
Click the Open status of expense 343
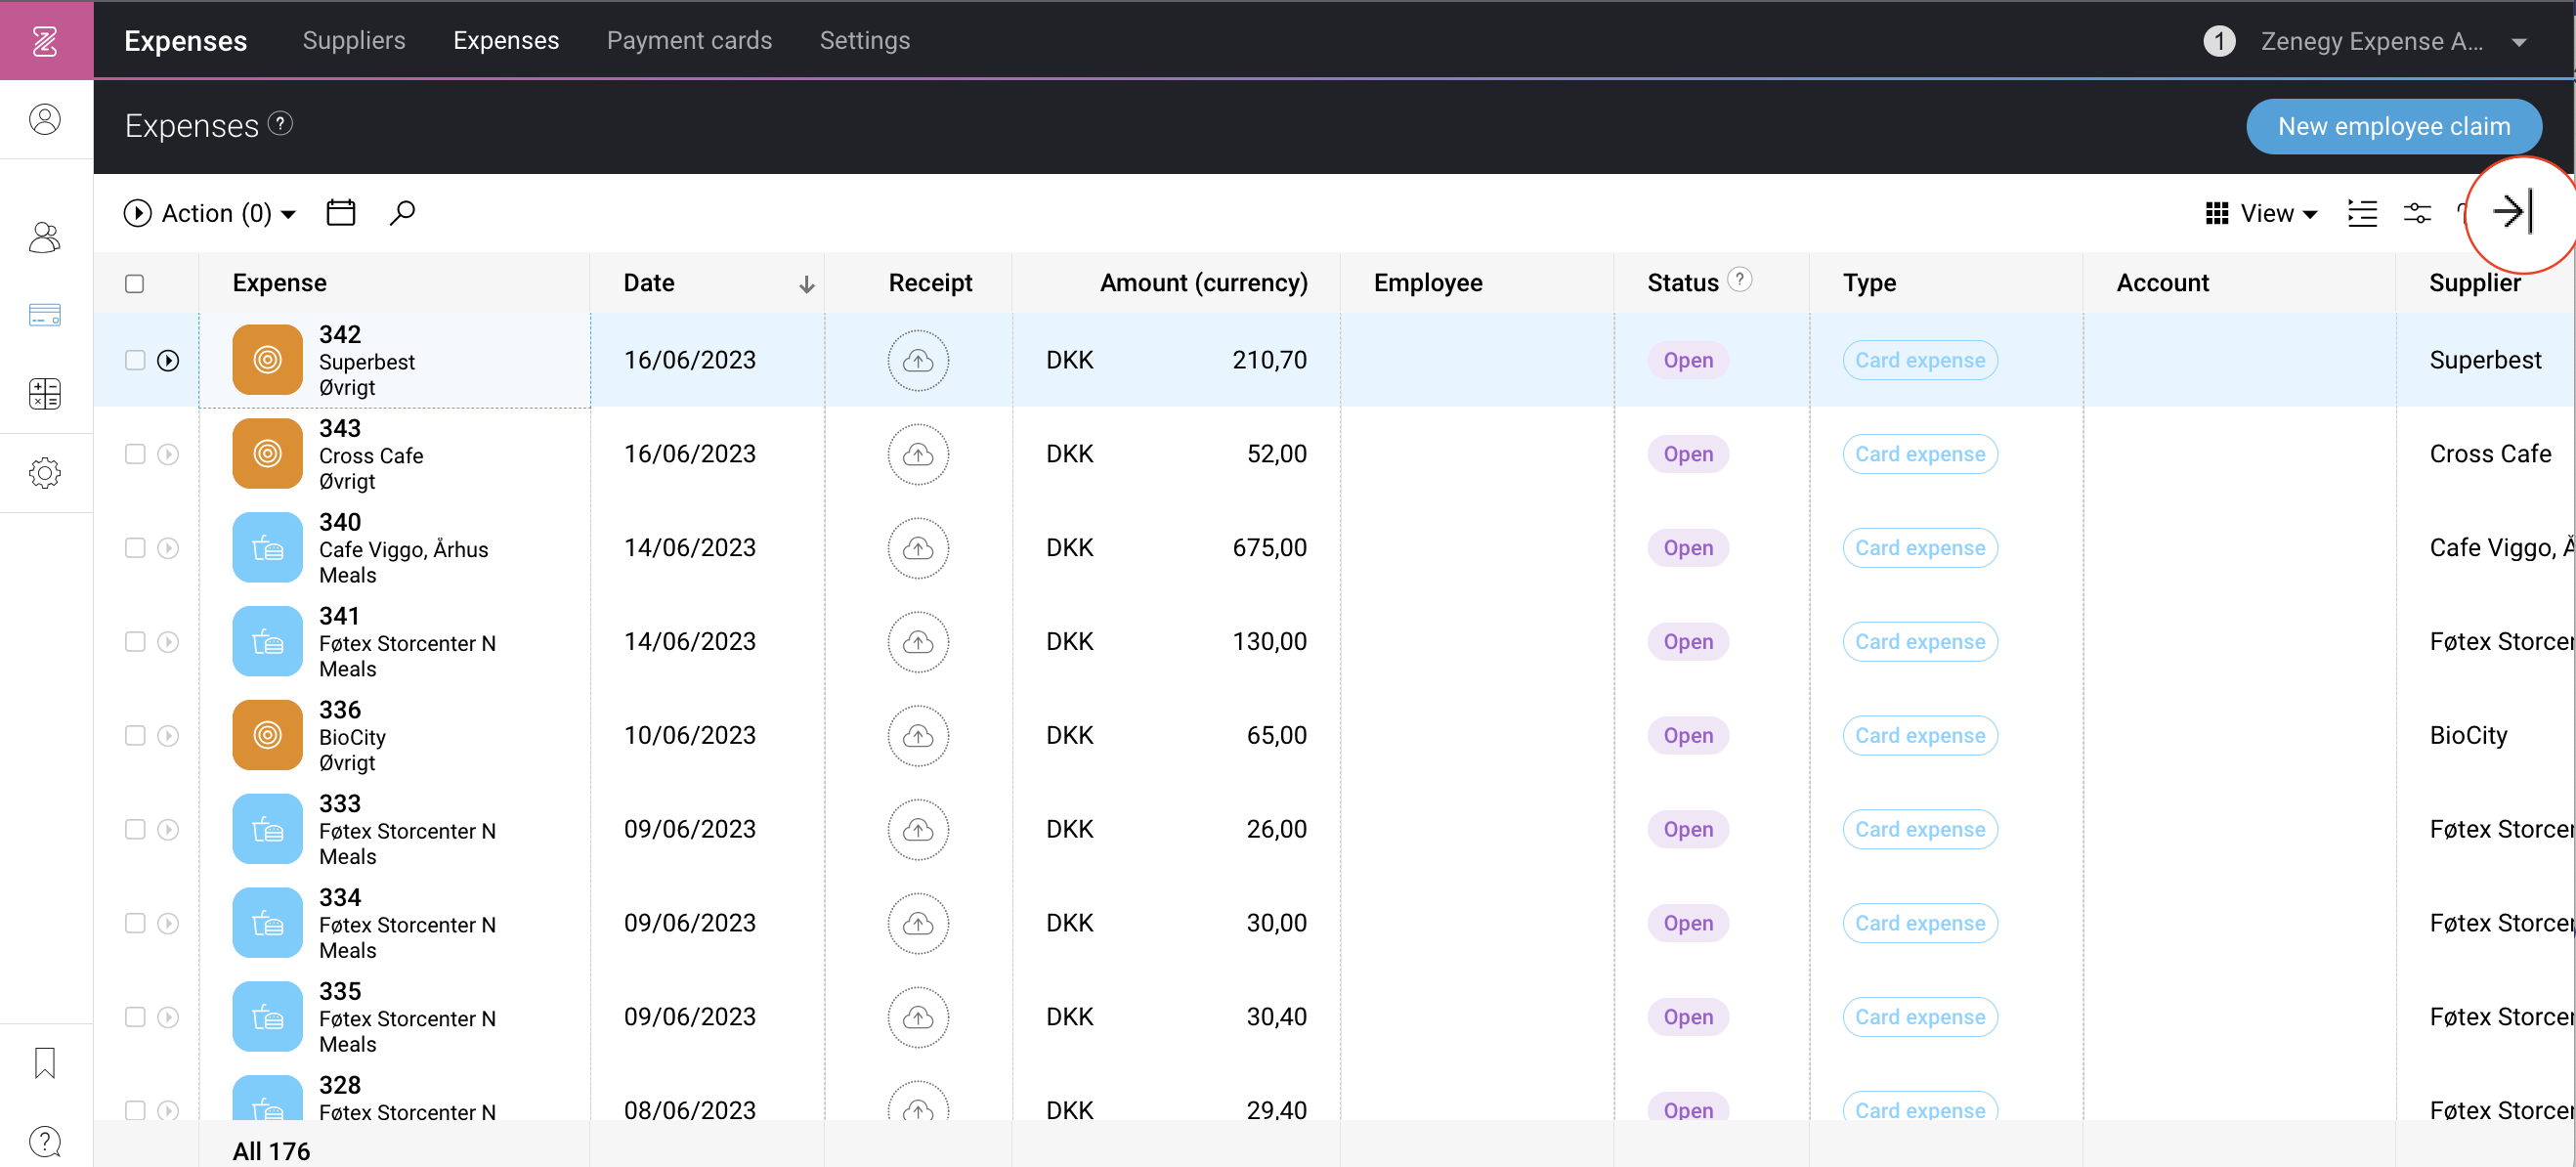pyautogui.click(x=1688, y=454)
